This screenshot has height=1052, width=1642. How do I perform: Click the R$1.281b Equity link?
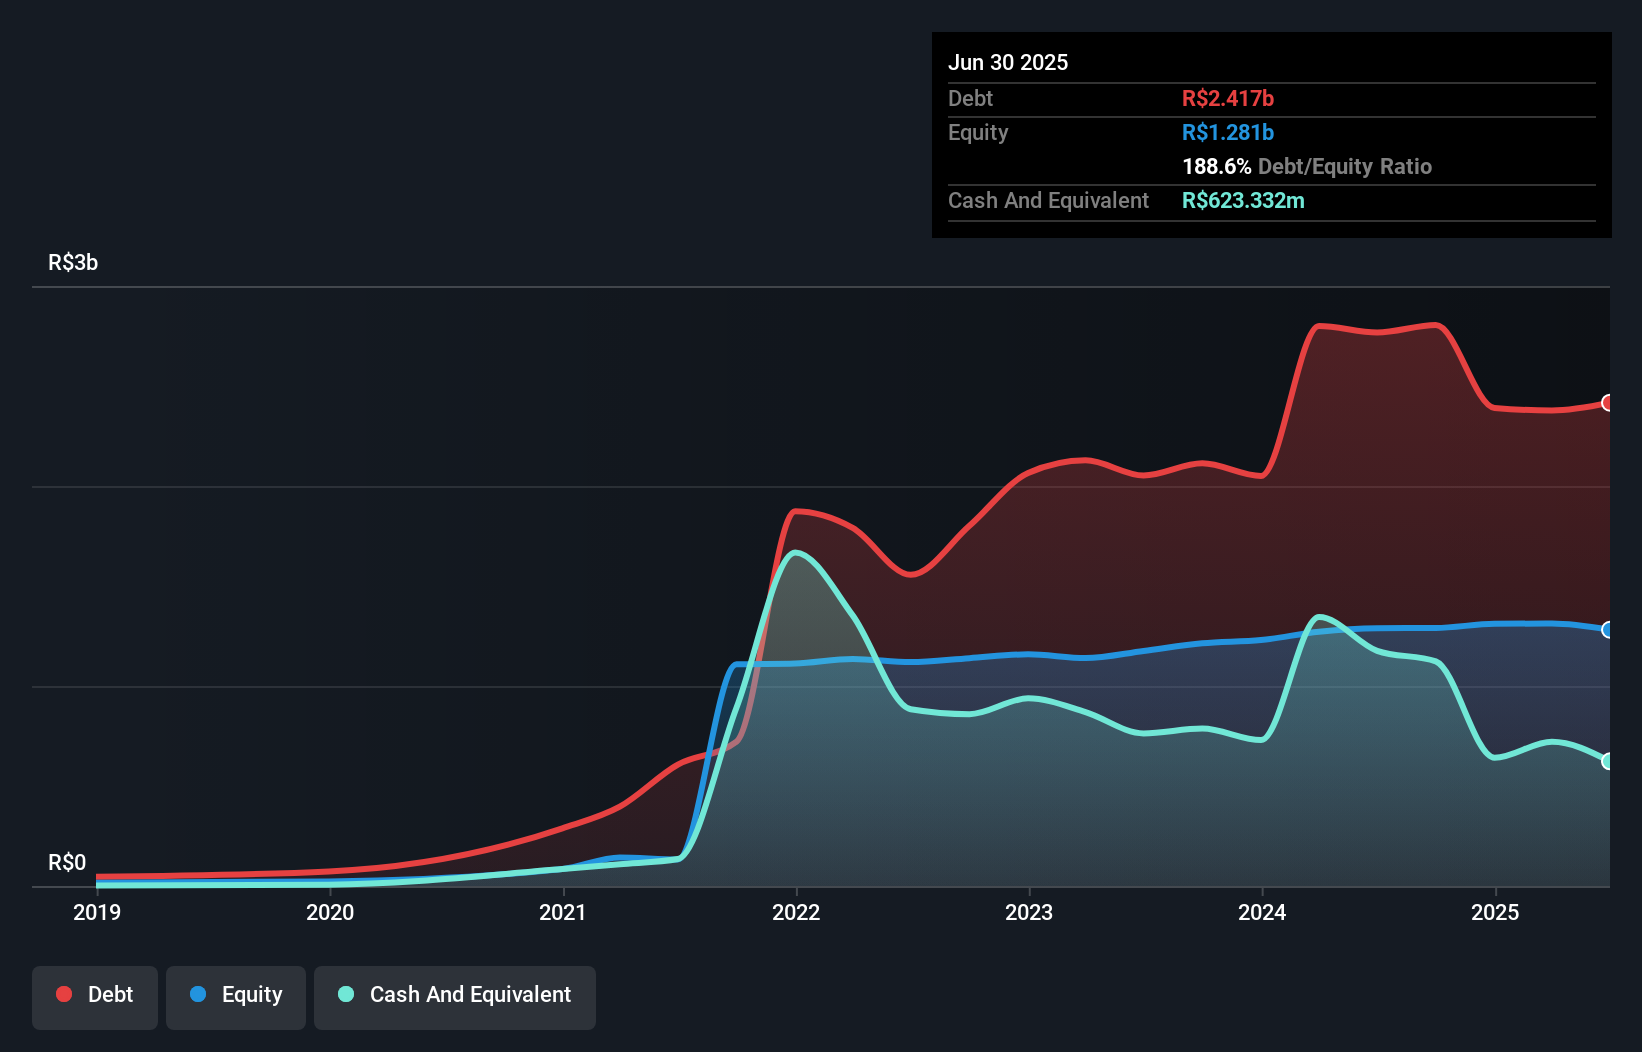pyautogui.click(x=1228, y=132)
